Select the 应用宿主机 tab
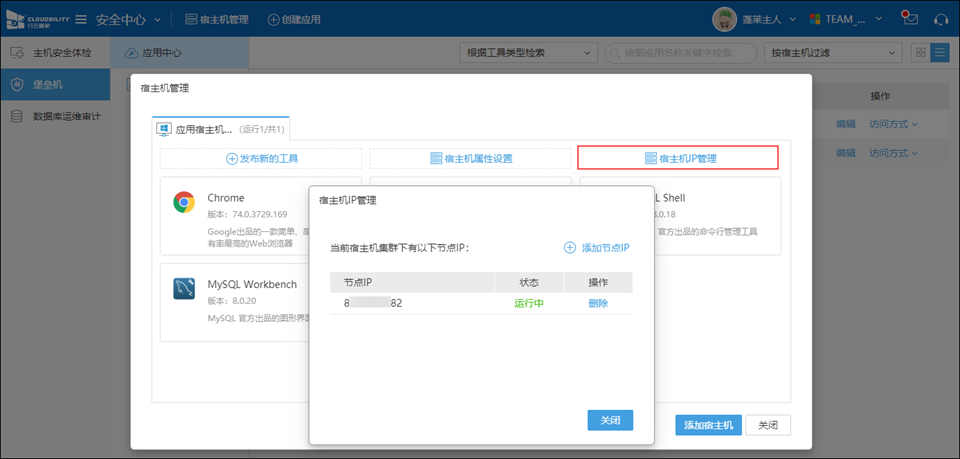This screenshot has width=960, height=459. [x=220, y=129]
